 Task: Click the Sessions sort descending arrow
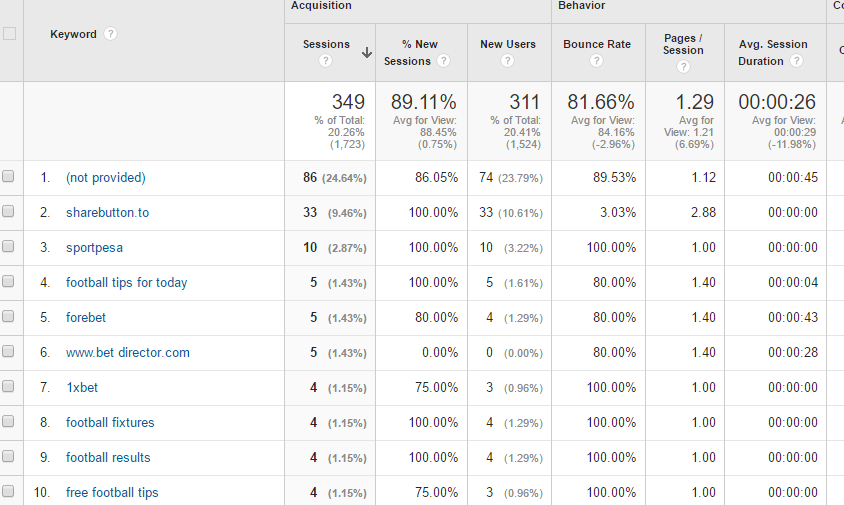coord(367,52)
